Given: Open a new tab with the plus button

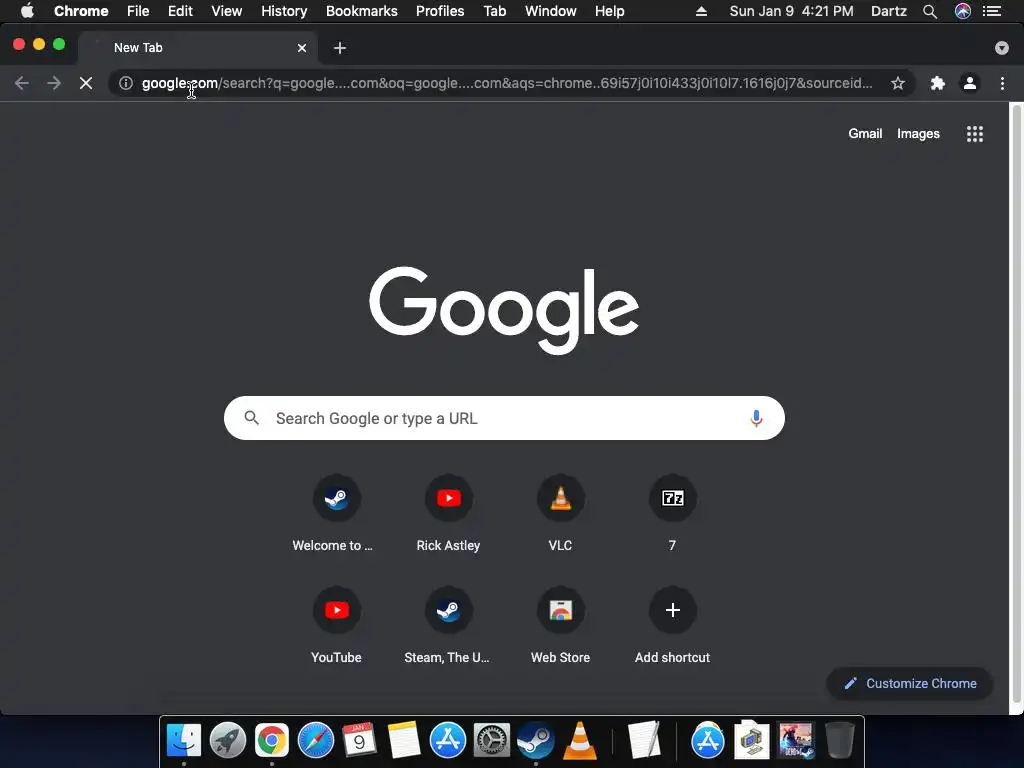Looking at the screenshot, I should tap(340, 48).
